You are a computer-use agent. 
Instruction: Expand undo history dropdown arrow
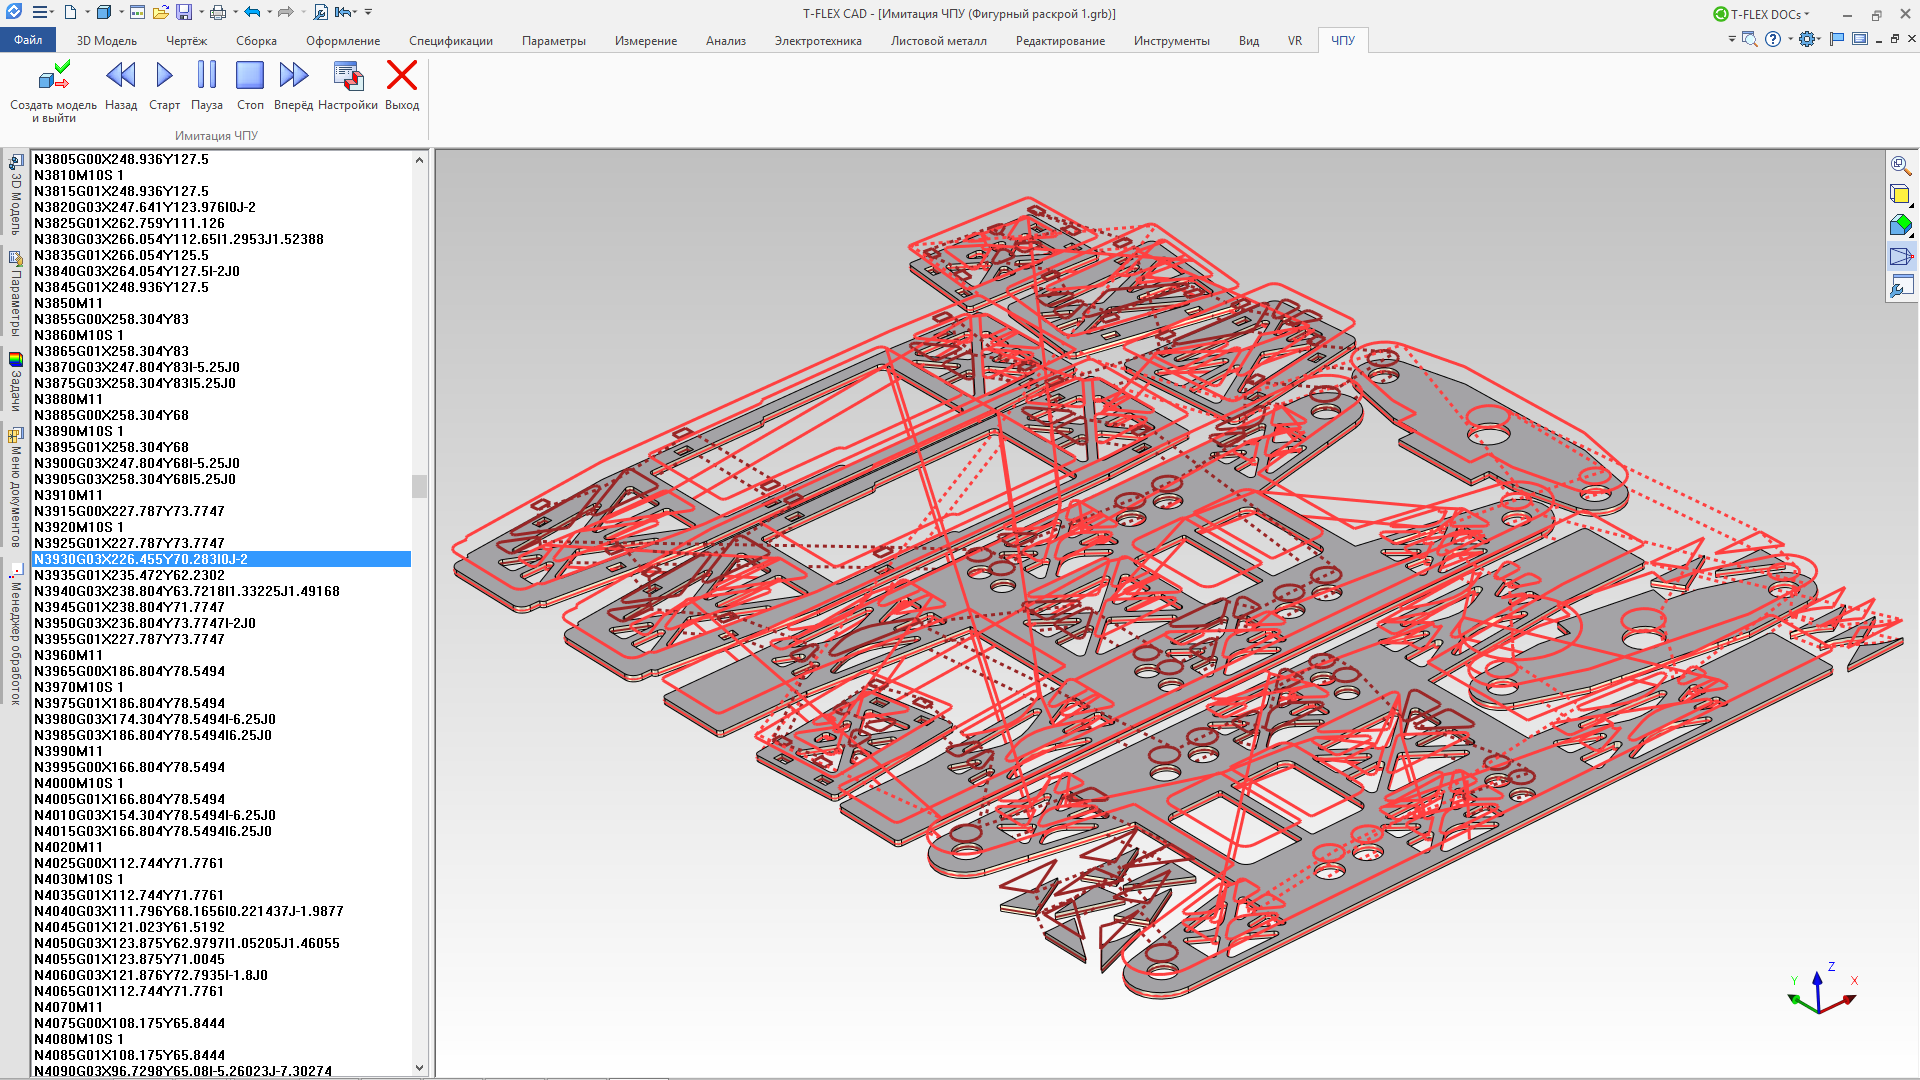point(269,12)
